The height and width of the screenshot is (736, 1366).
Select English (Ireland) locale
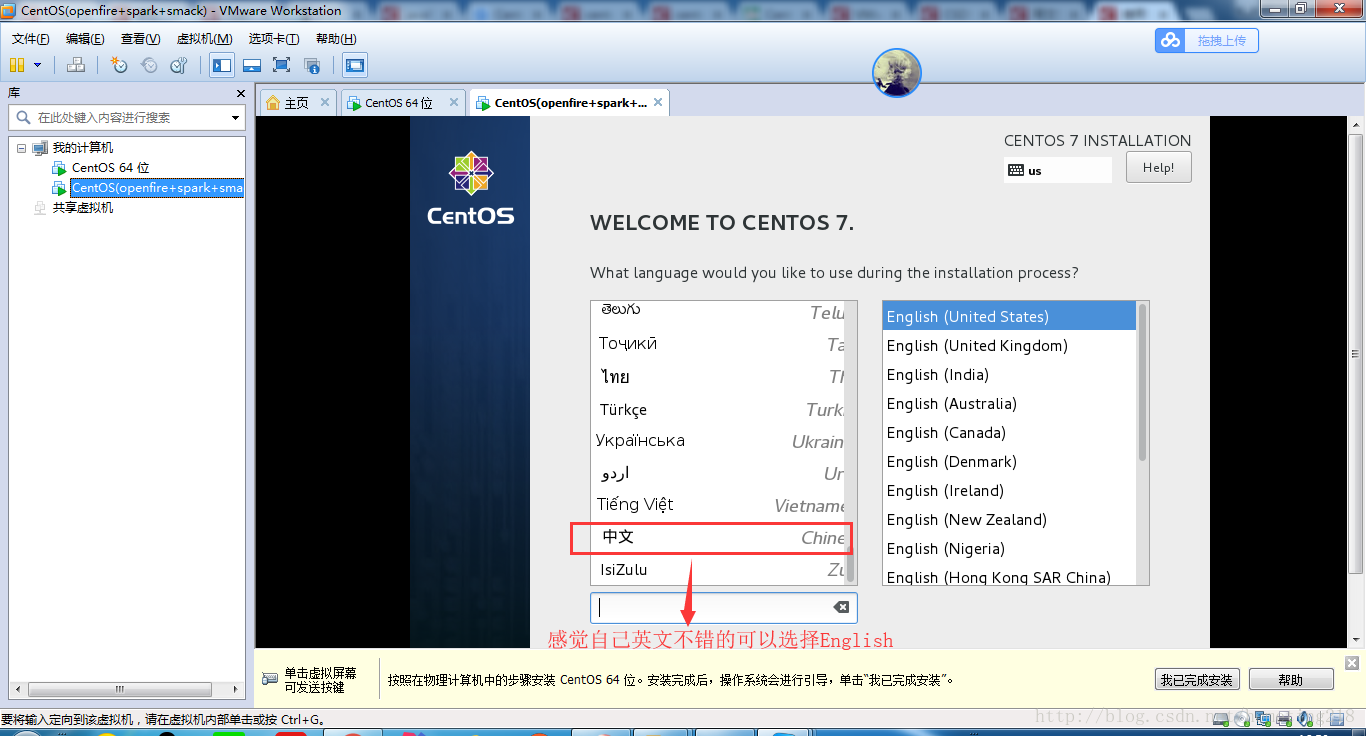(1009, 490)
